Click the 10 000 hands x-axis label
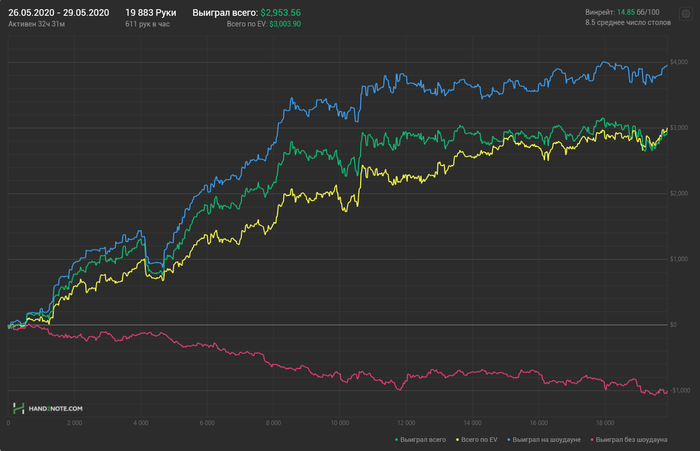700x451 pixels. (340, 423)
